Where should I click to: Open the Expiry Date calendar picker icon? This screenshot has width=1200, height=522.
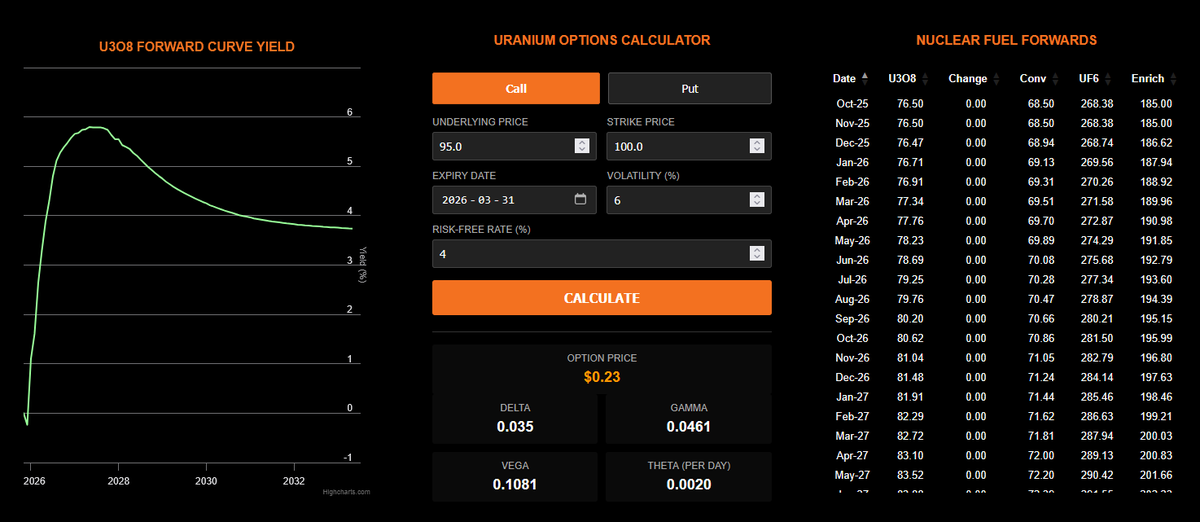click(x=581, y=199)
